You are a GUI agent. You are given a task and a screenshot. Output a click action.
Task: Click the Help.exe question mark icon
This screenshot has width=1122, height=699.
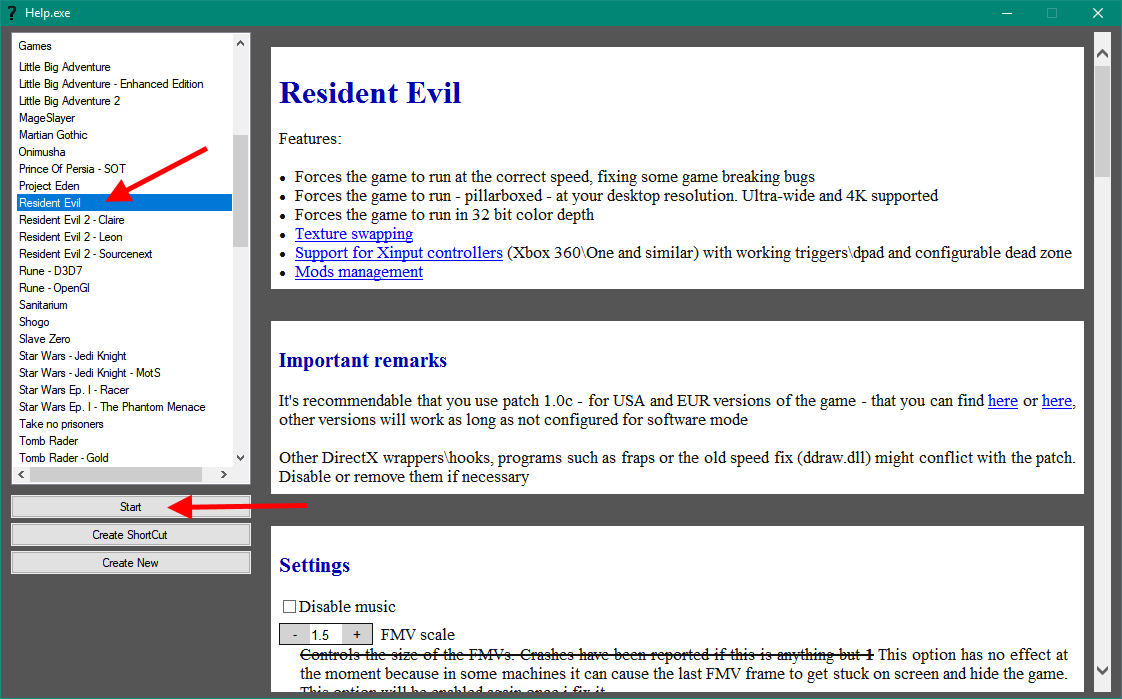11,13
